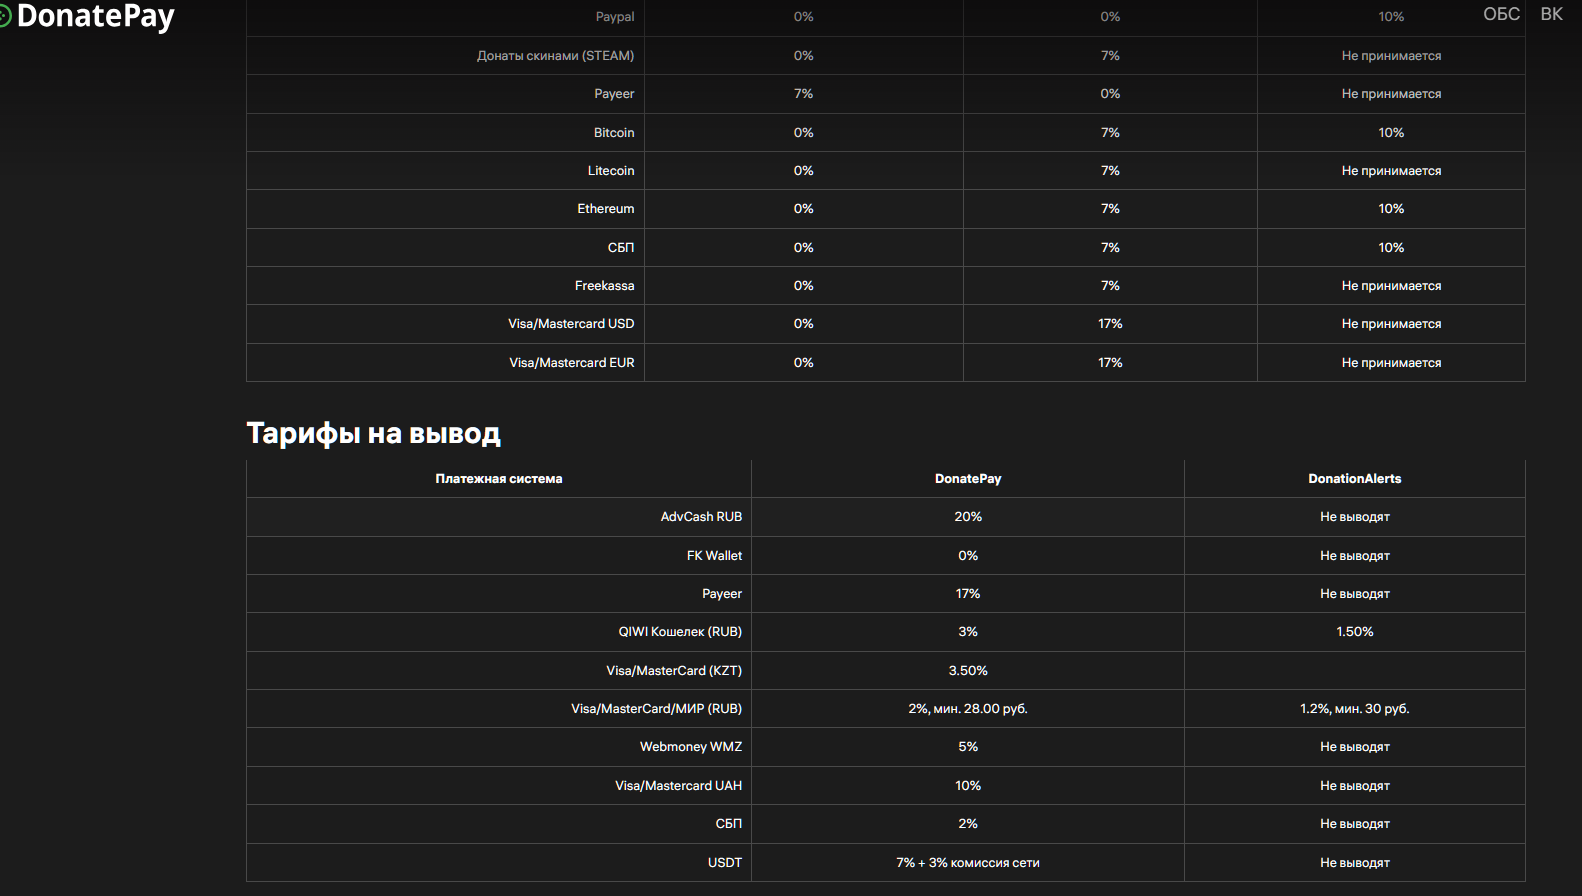Image resolution: width=1582 pixels, height=896 pixels.
Task: Click the Visa/Mastercard UAH row label
Action: [678, 786]
